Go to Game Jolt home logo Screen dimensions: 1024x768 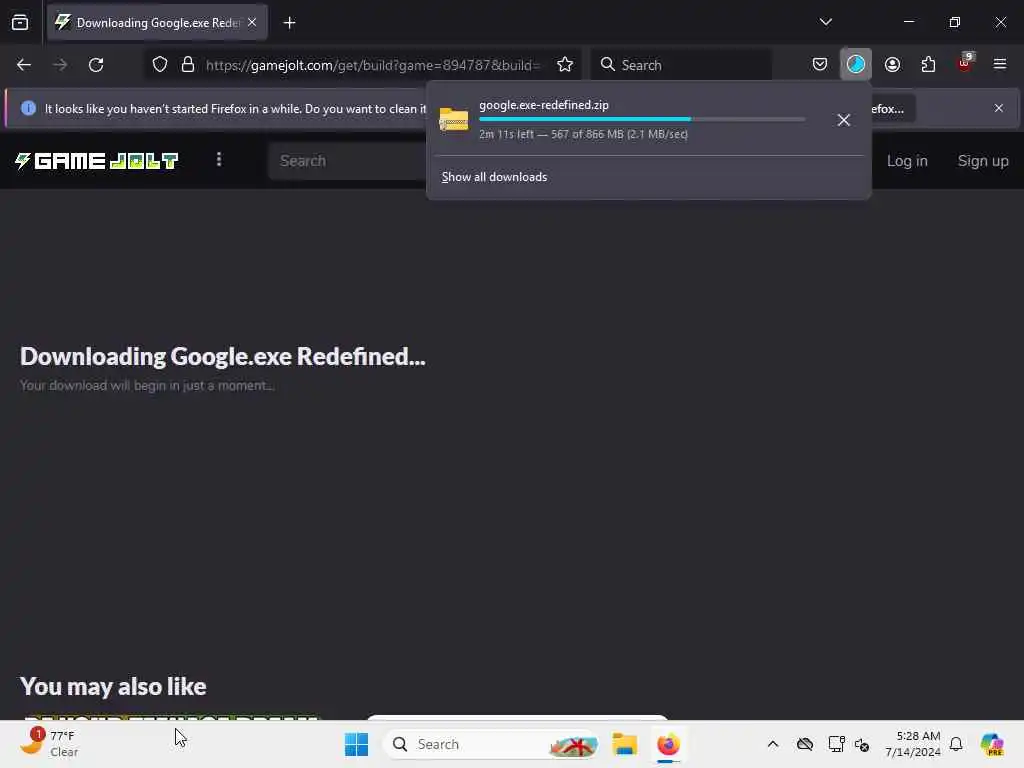click(x=97, y=161)
